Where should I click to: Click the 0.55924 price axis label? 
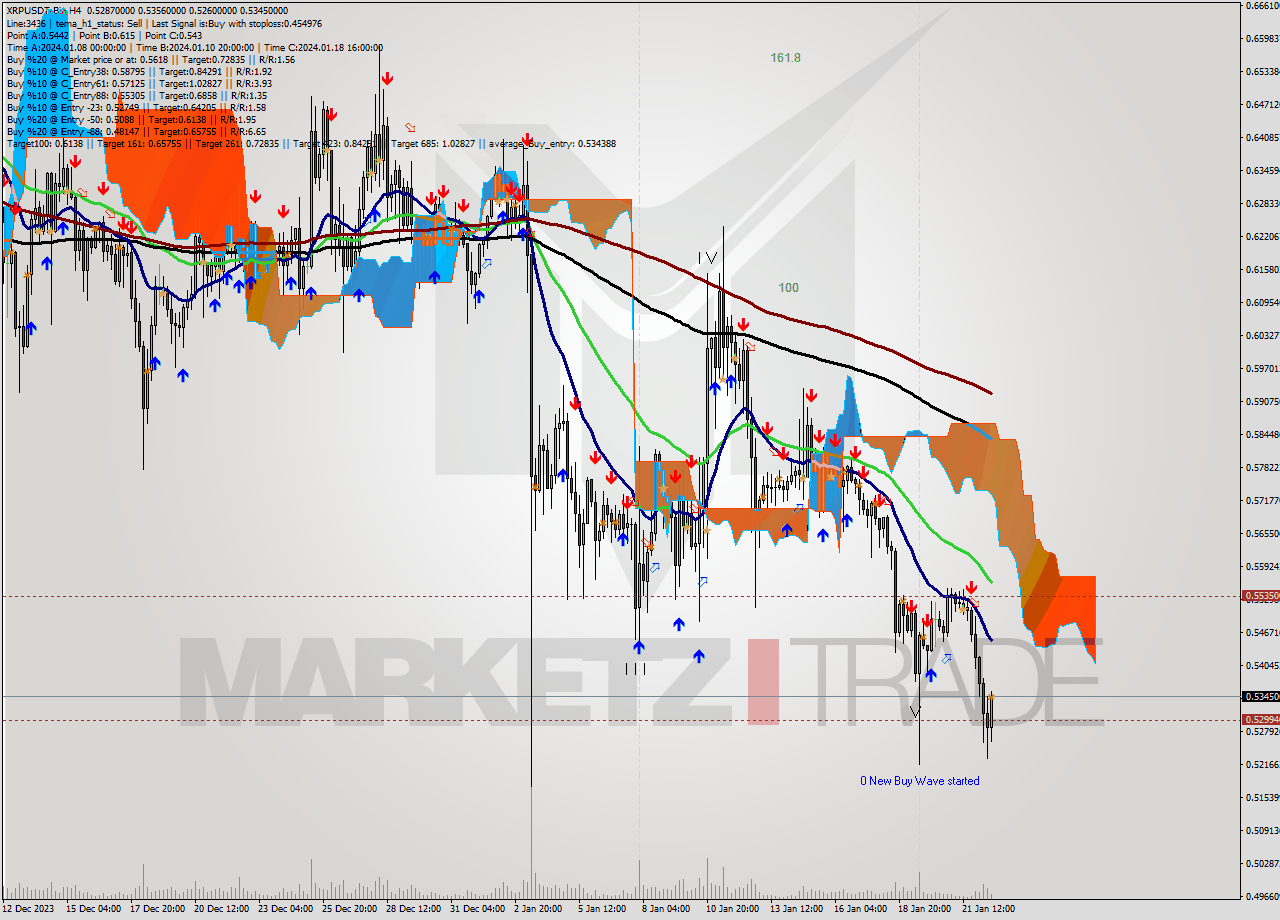click(x=1261, y=566)
